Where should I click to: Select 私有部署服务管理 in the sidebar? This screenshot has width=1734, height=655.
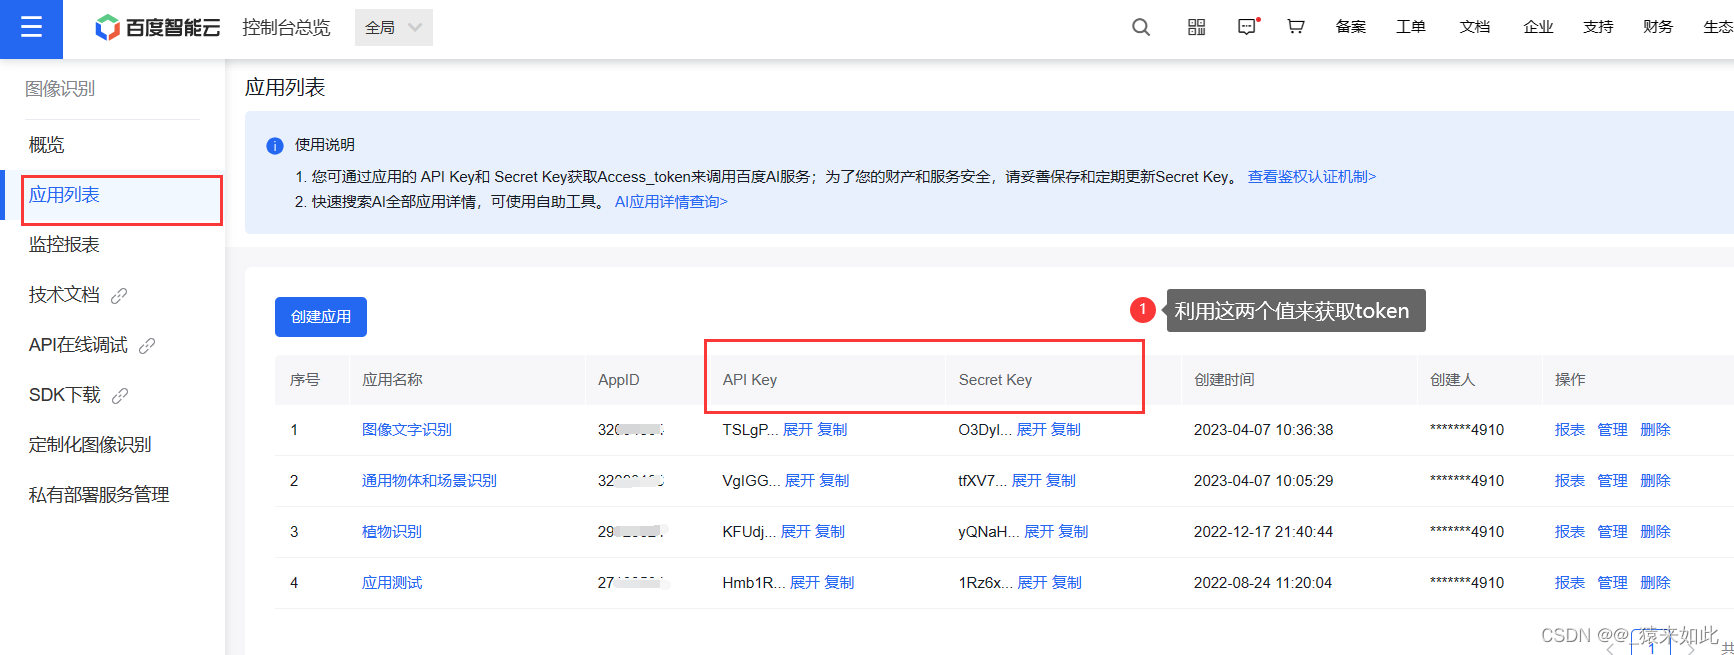pos(99,495)
